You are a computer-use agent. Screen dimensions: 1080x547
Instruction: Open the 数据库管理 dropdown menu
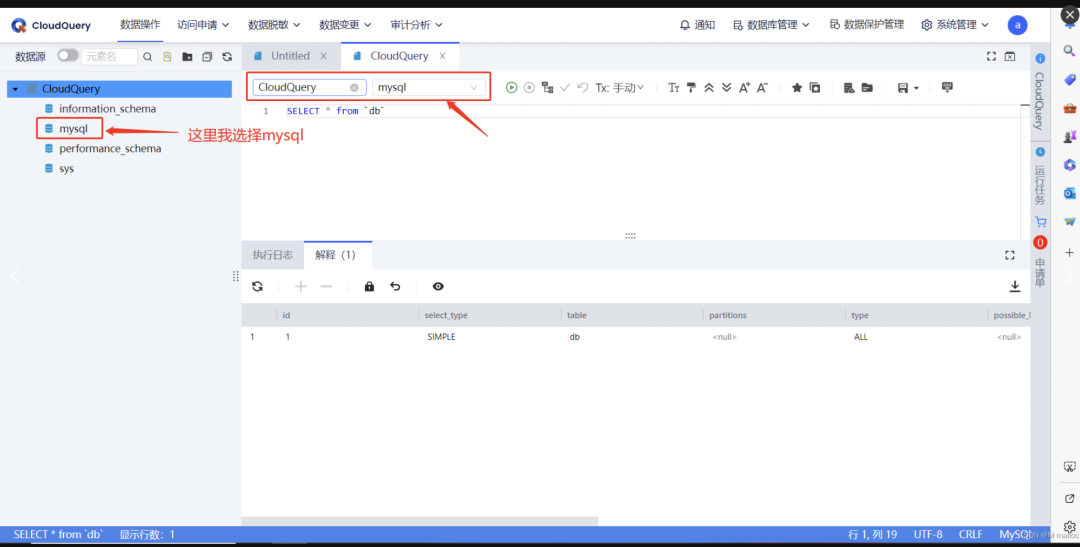pos(771,25)
